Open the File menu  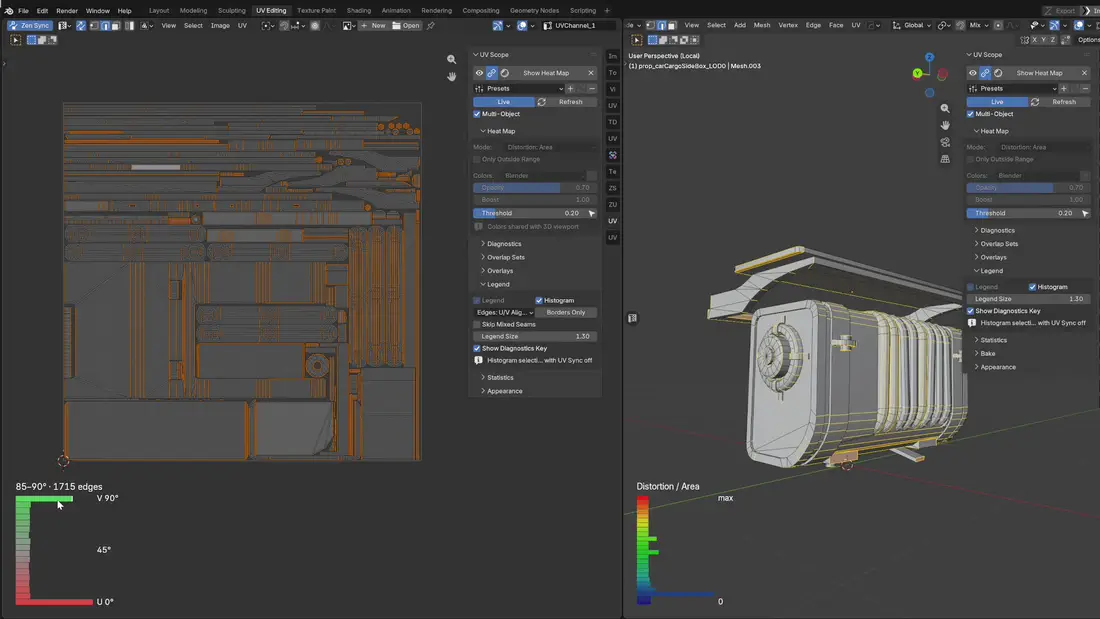point(23,11)
